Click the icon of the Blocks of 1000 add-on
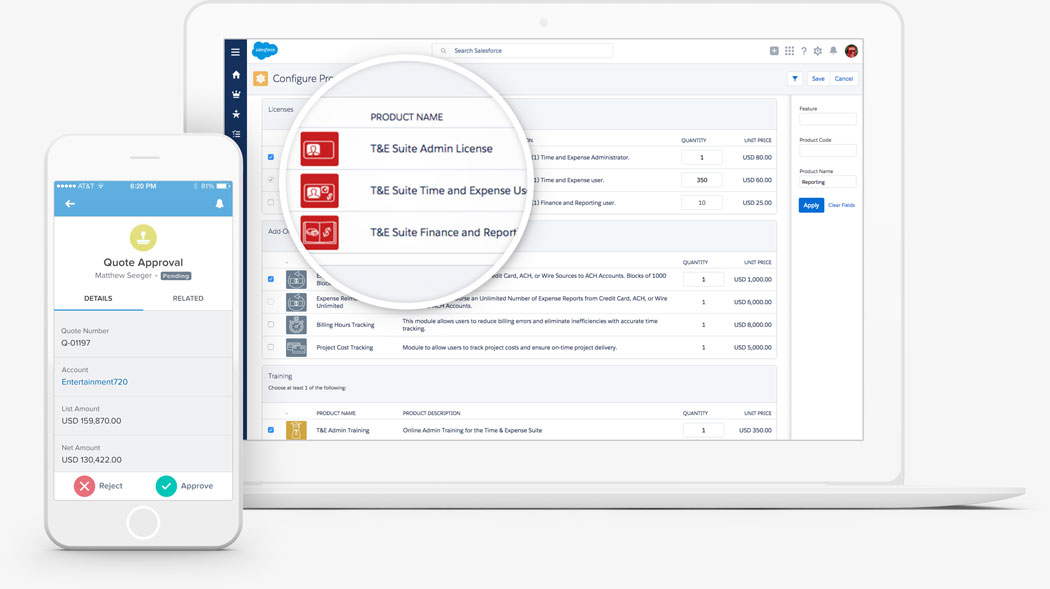The width and height of the screenshot is (1050, 589). pos(296,280)
